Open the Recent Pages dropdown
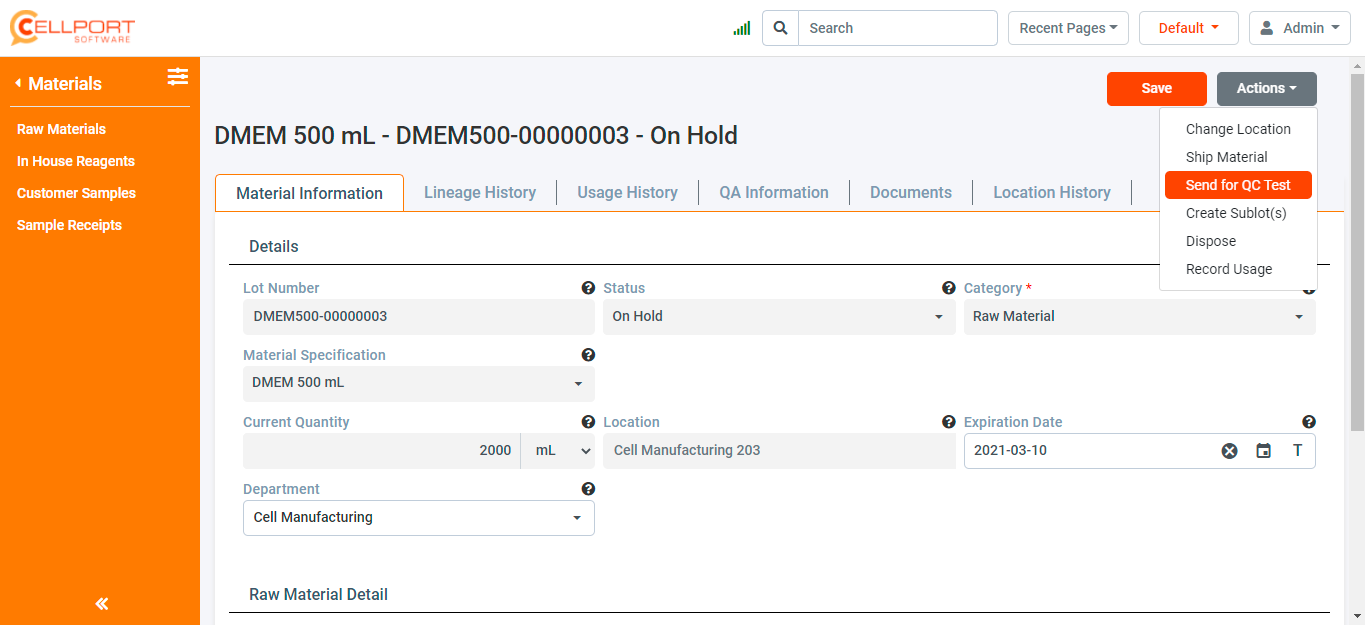 (1067, 28)
